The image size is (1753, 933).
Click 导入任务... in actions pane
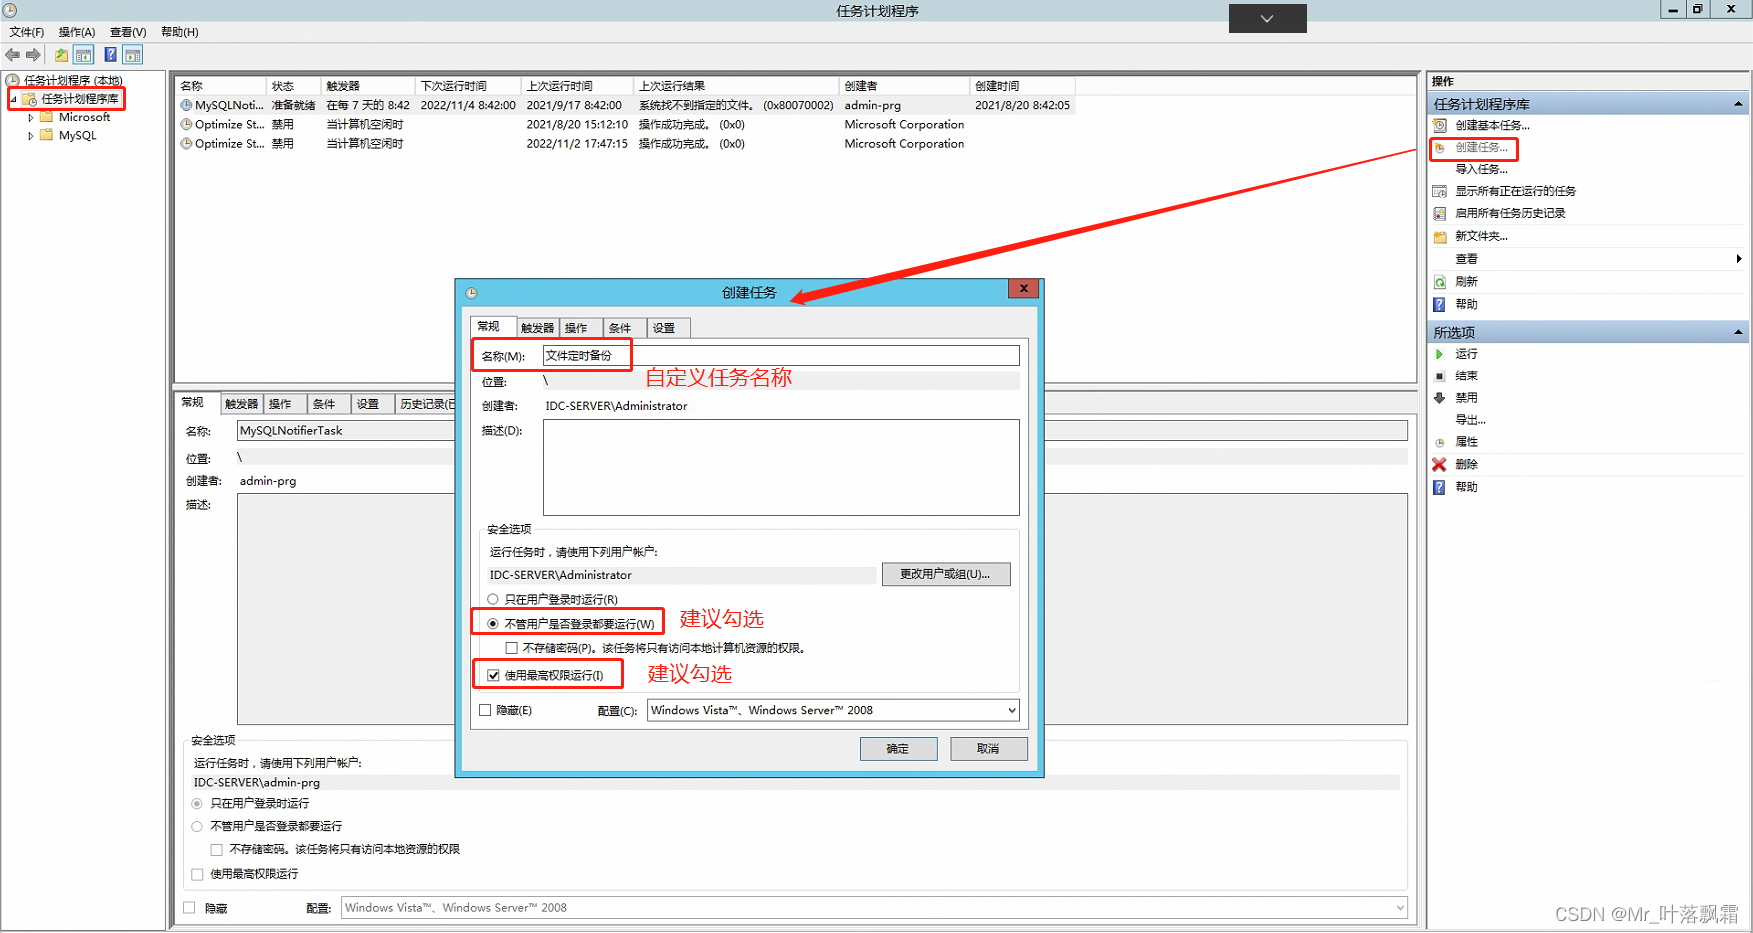tap(1481, 169)
